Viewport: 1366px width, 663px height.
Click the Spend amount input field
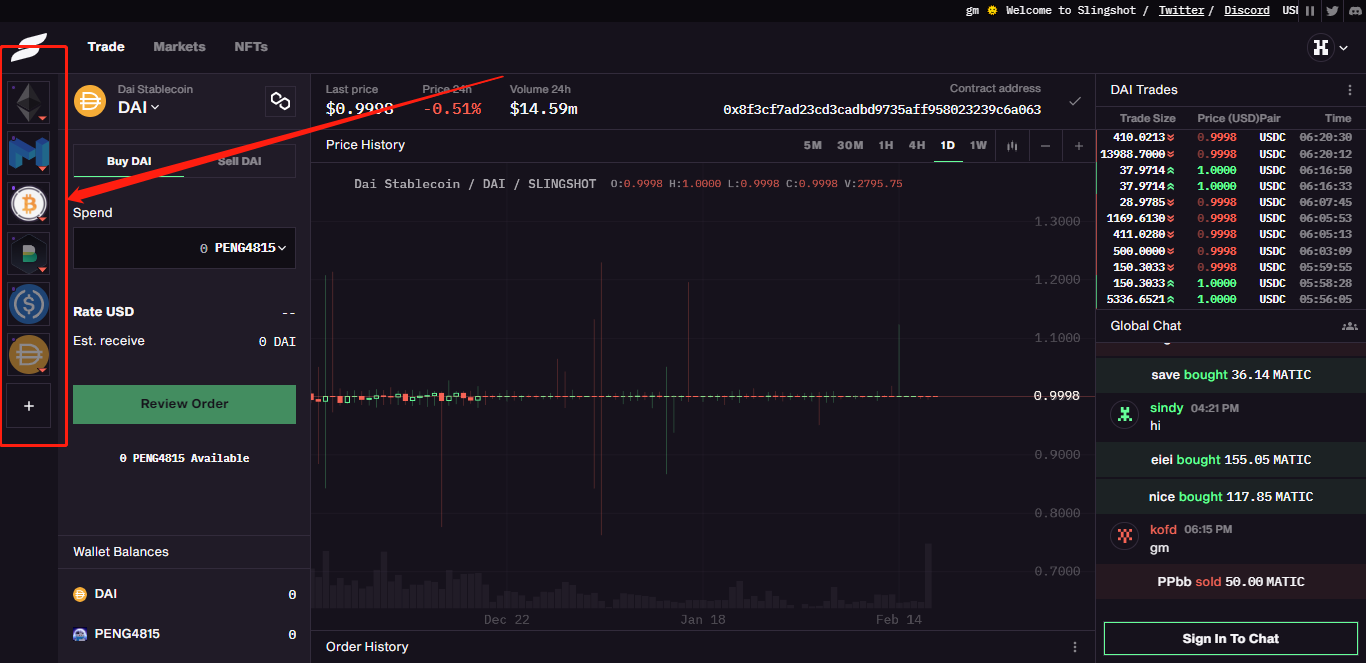tap(140, 248)
